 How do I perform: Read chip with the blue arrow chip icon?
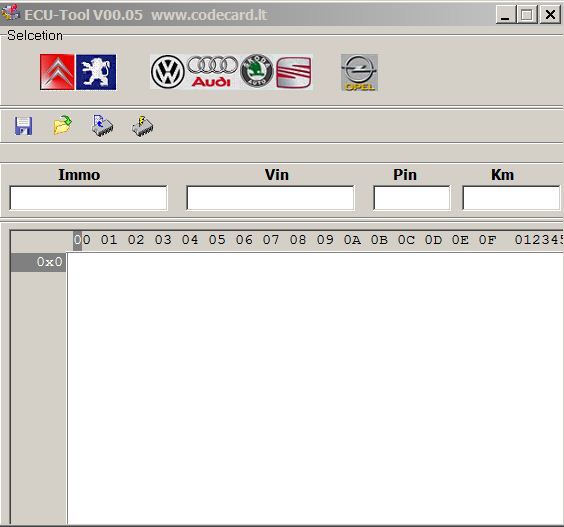(x=103, y=126)
